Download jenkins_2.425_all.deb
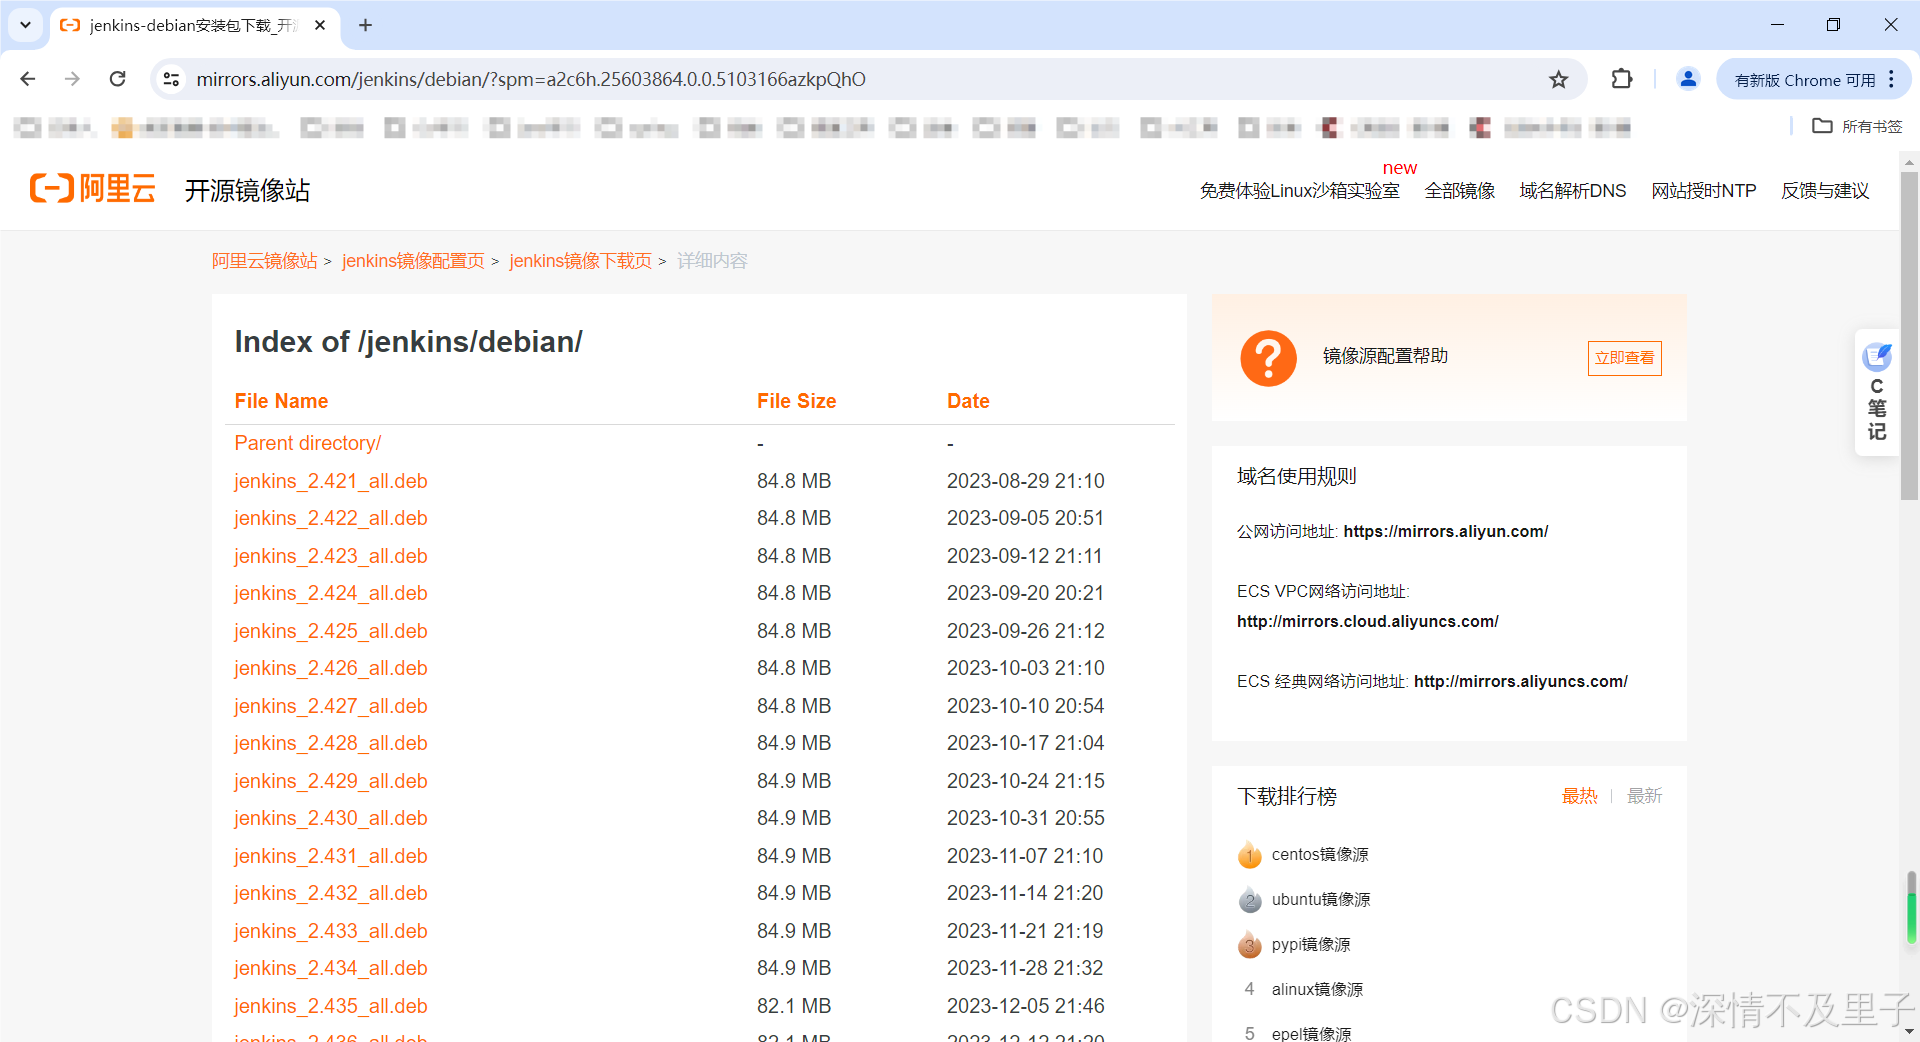The width and height of the screenshot is (1920, 1042). coord(331,631)
